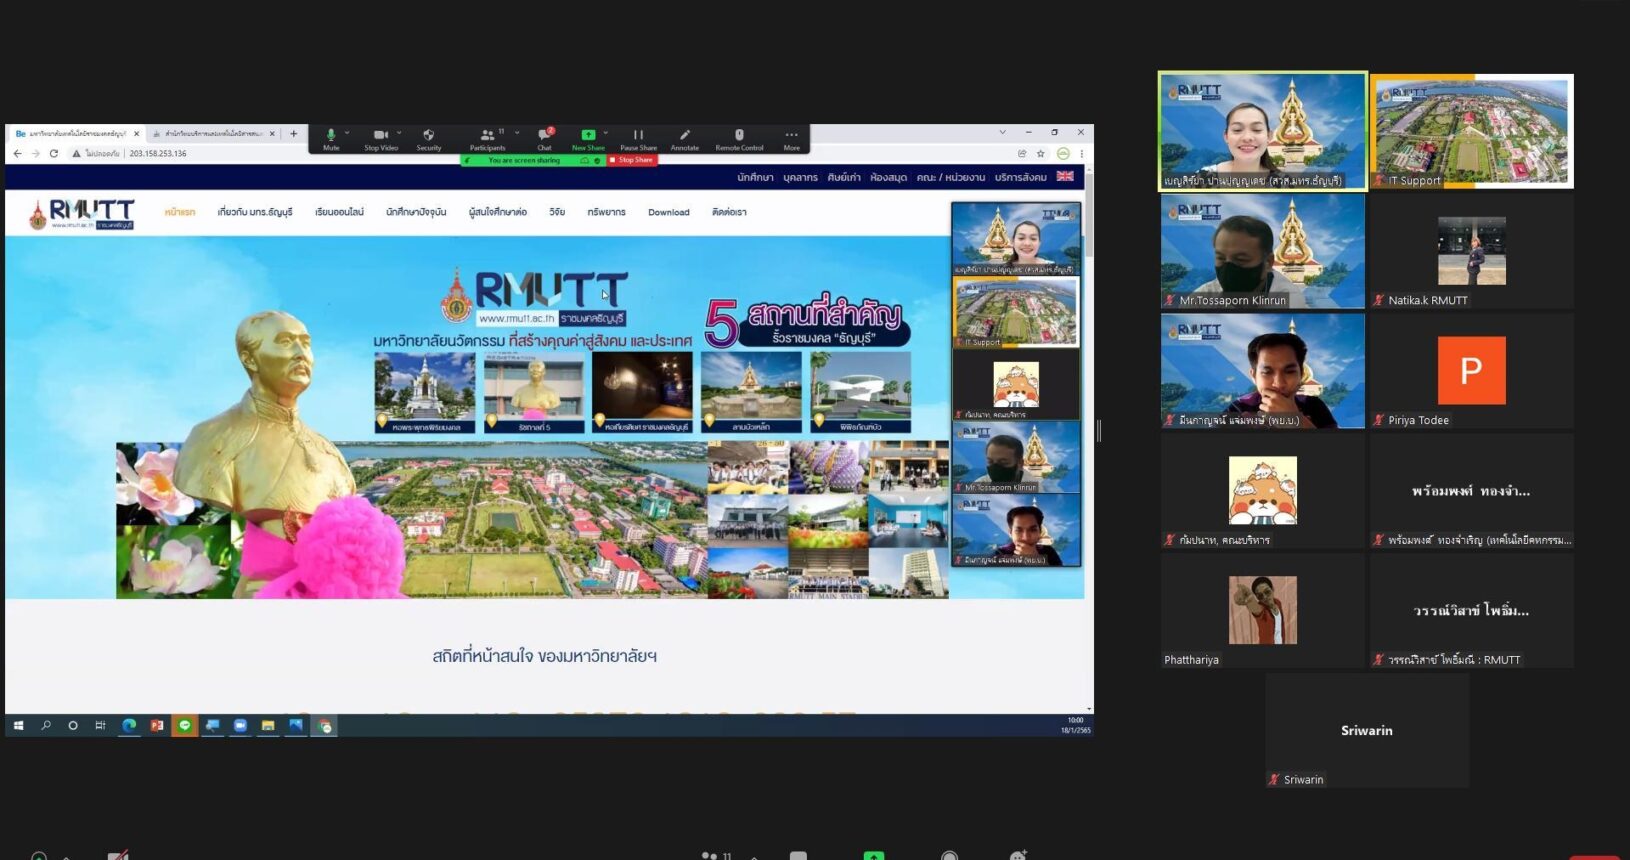Open ทรัพยากร menu item
This screenshot has height=860, width=1630.
click(606, 212)
